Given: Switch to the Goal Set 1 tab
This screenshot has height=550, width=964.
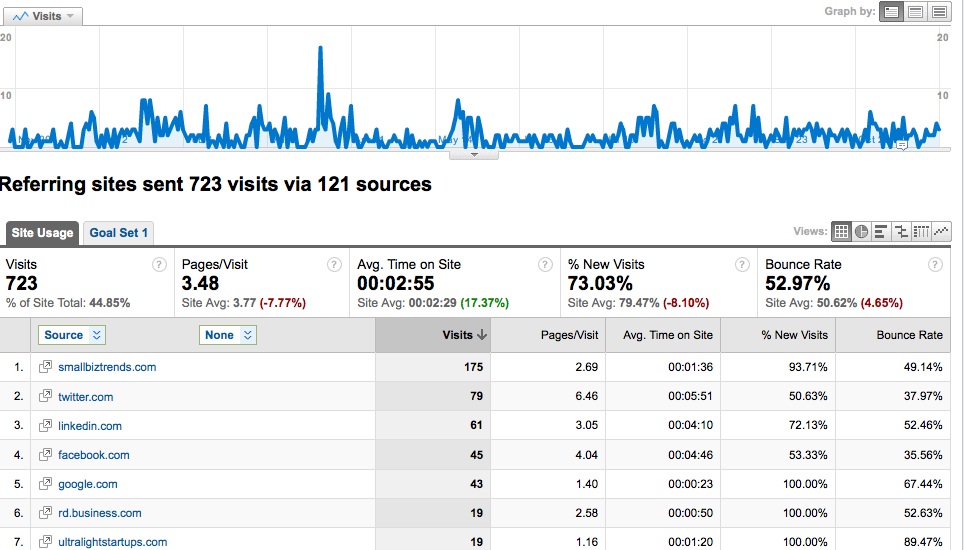Looking at the screenshot, I should 119,233.
